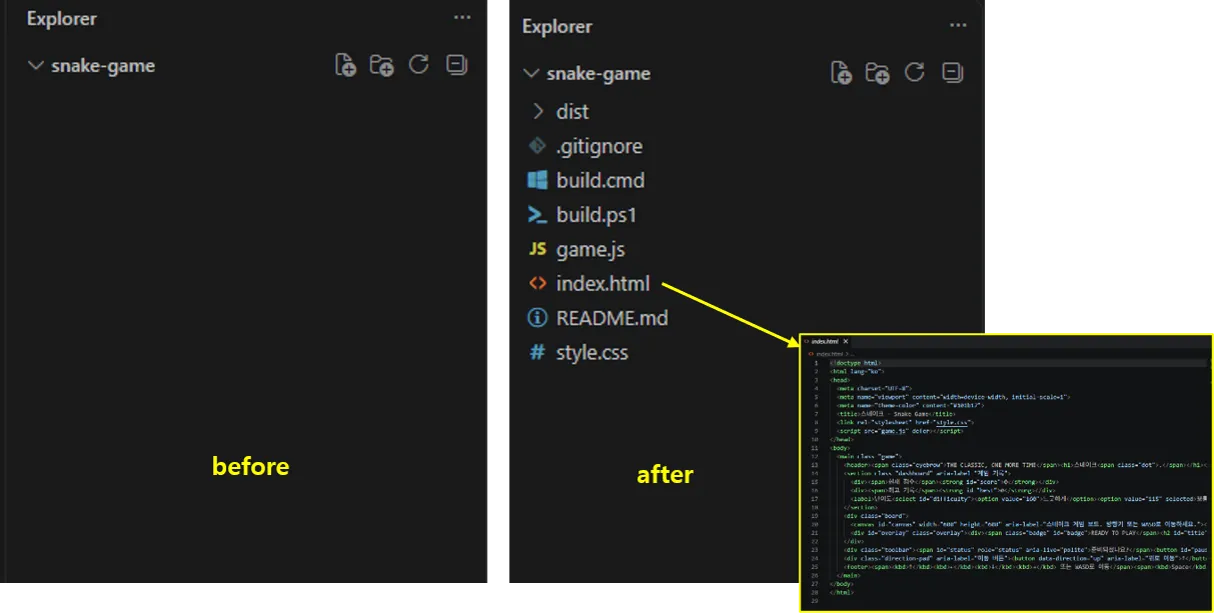The width and height of the screenshot is (1214, 613).
Task: Click New File icon in after Explorer
Action: (x=842, y=73)
